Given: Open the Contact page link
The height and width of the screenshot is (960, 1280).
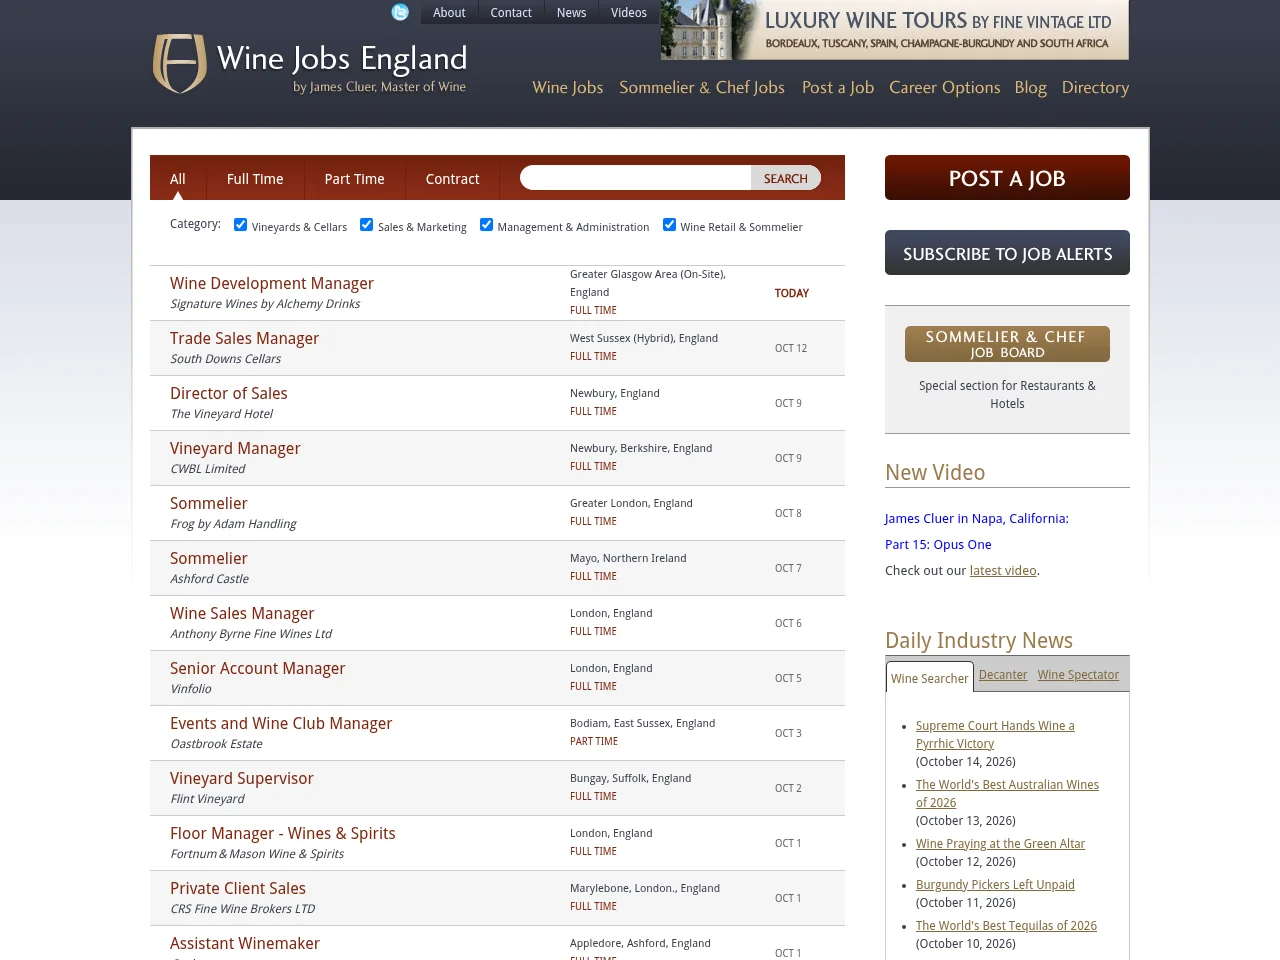Looking at the screenshot, I should coord(511,13).
